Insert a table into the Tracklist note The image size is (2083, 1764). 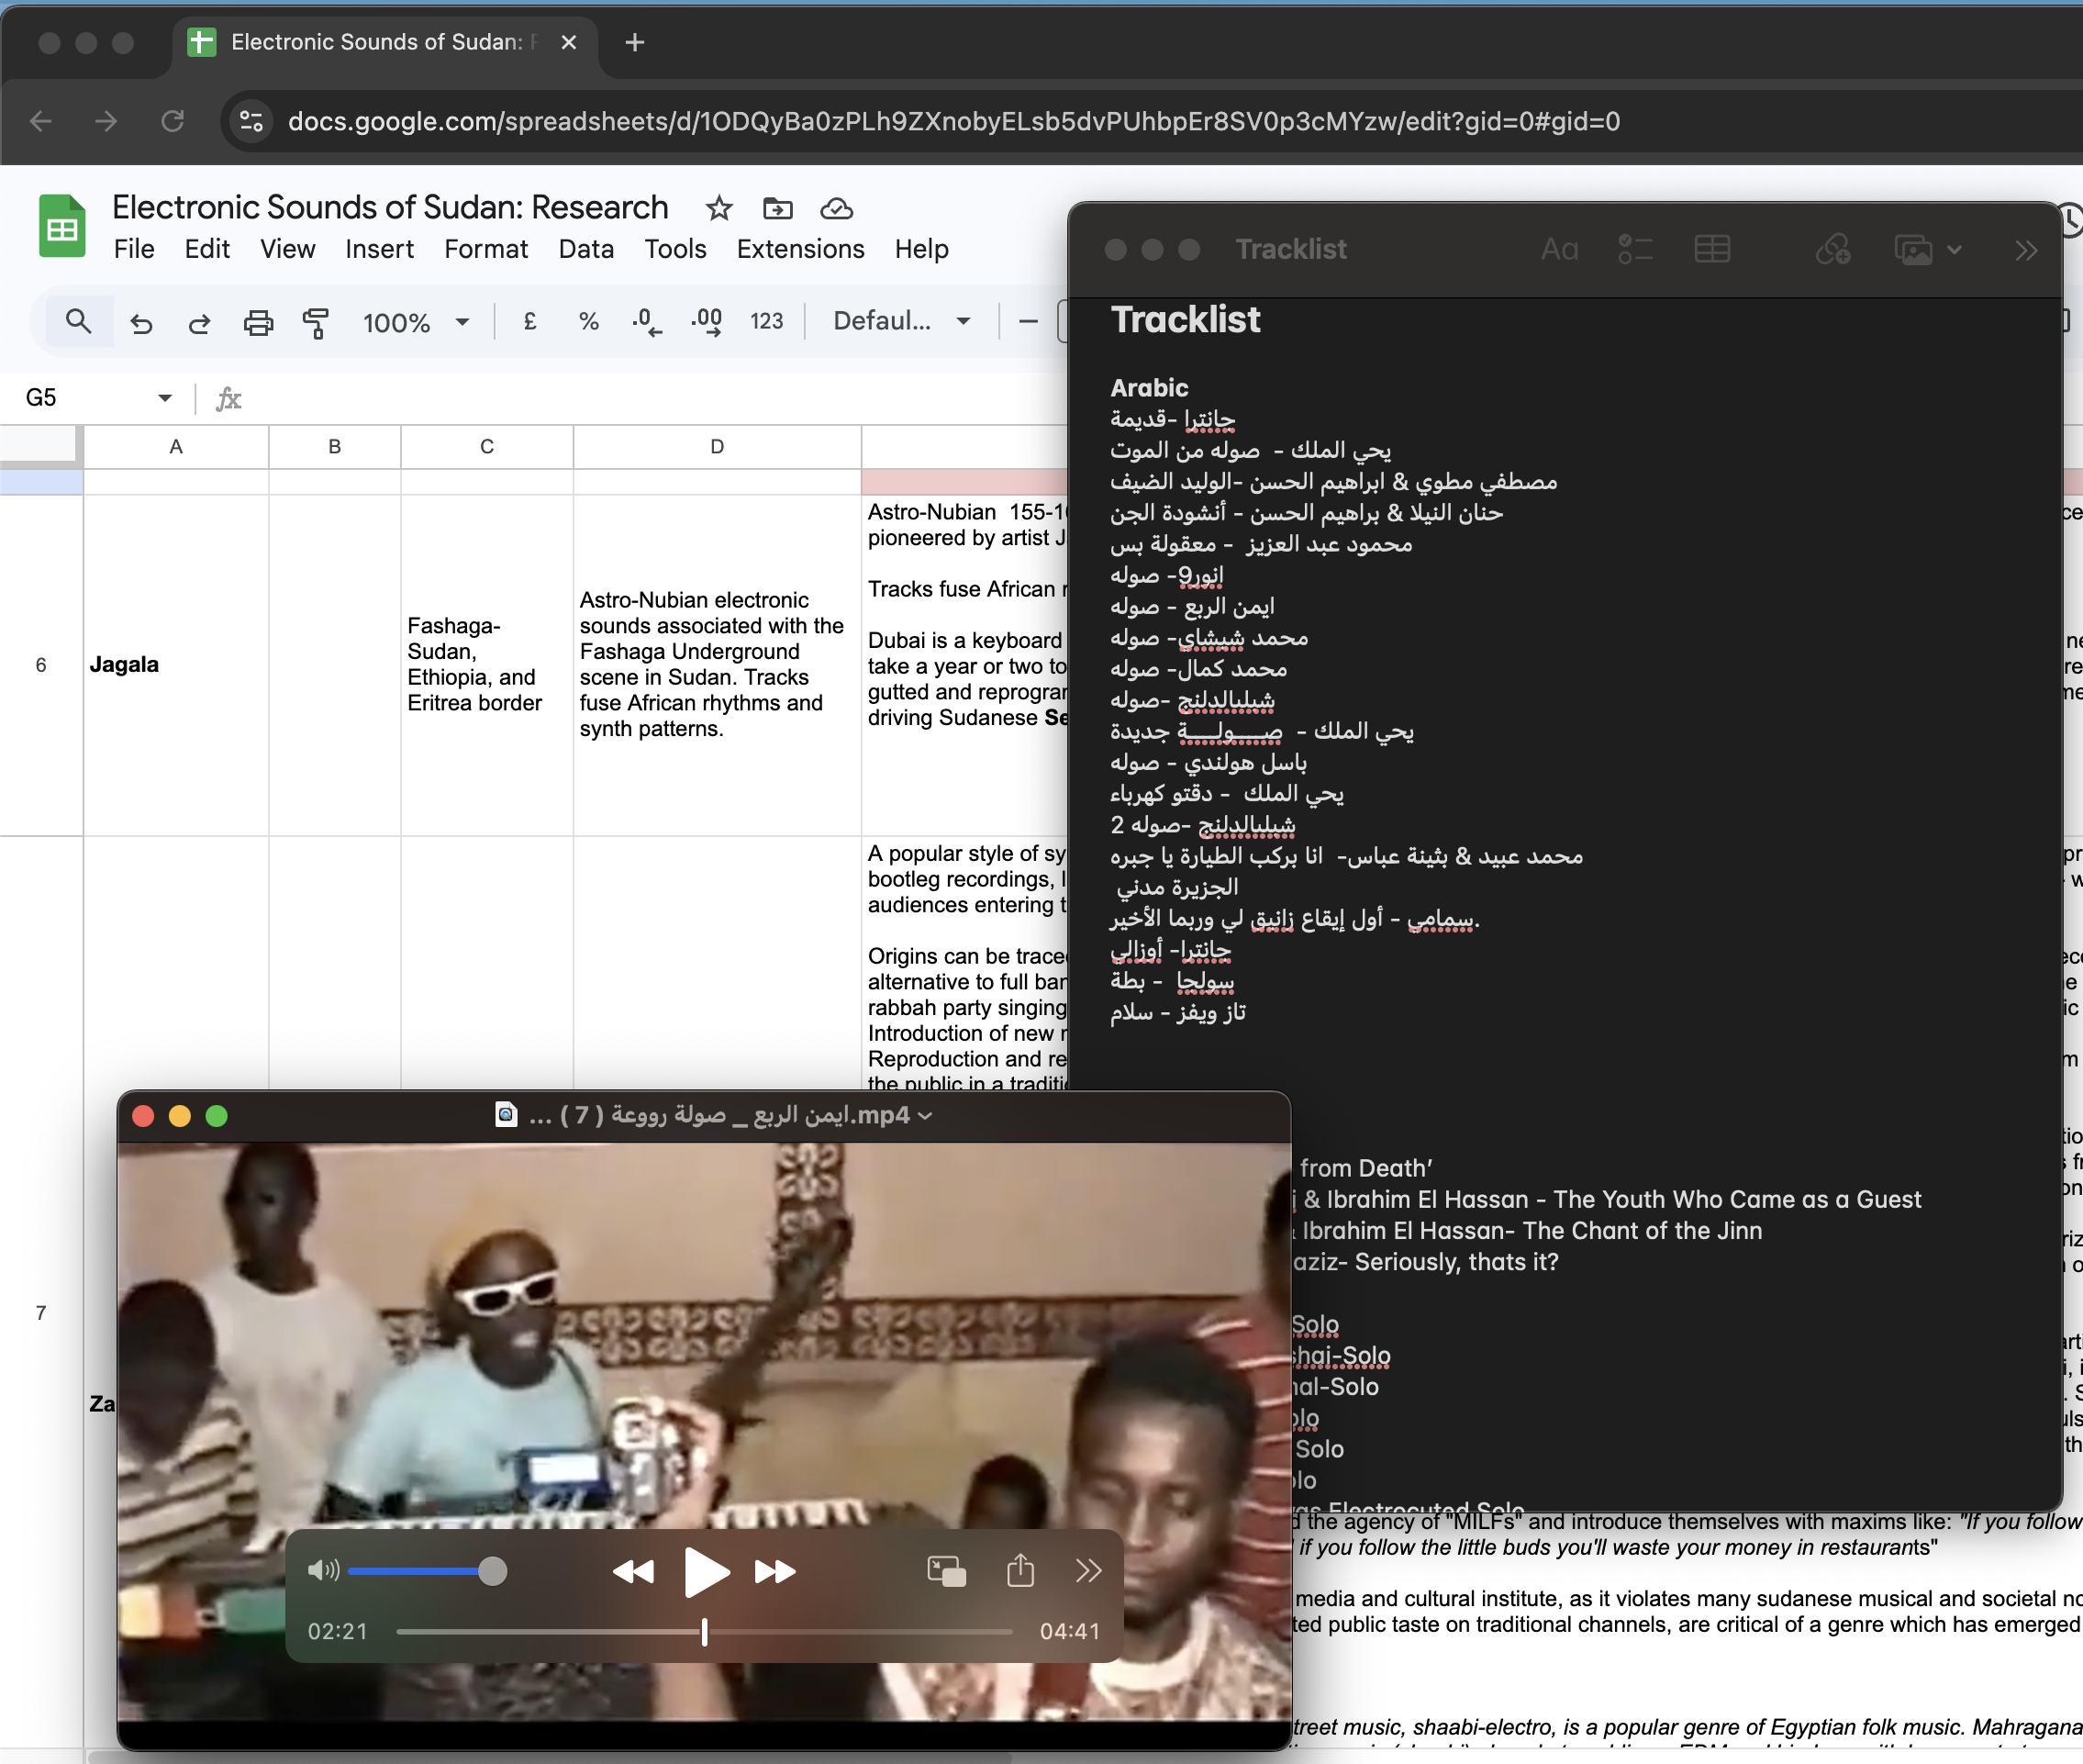pyautogui.click(x=1711, y=249)
